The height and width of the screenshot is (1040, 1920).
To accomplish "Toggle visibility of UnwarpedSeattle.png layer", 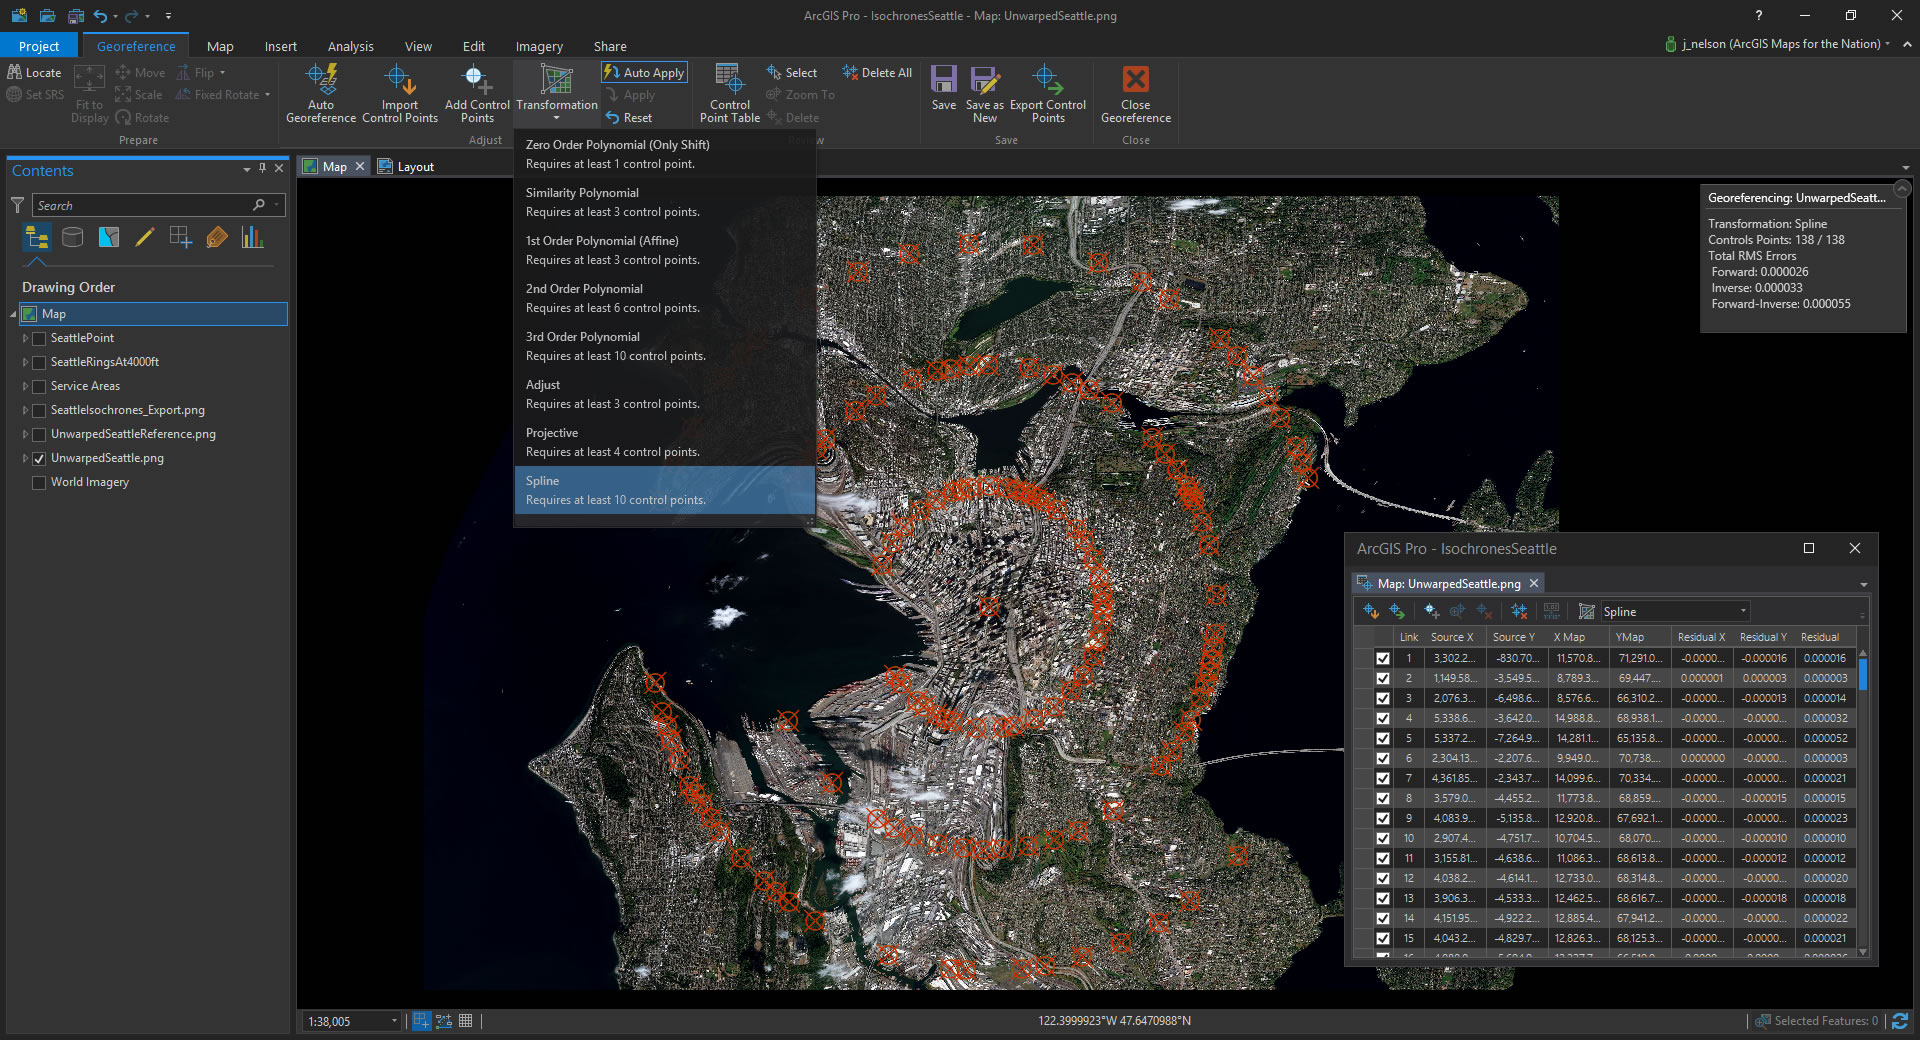I will point(39,459).
